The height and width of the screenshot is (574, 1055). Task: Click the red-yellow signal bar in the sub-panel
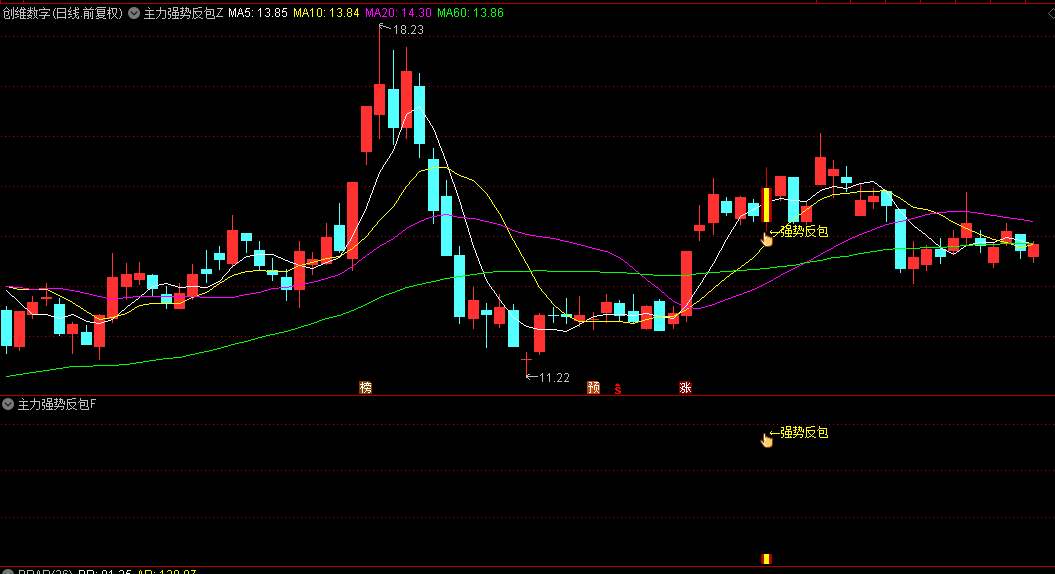click(x=766, y=559)
